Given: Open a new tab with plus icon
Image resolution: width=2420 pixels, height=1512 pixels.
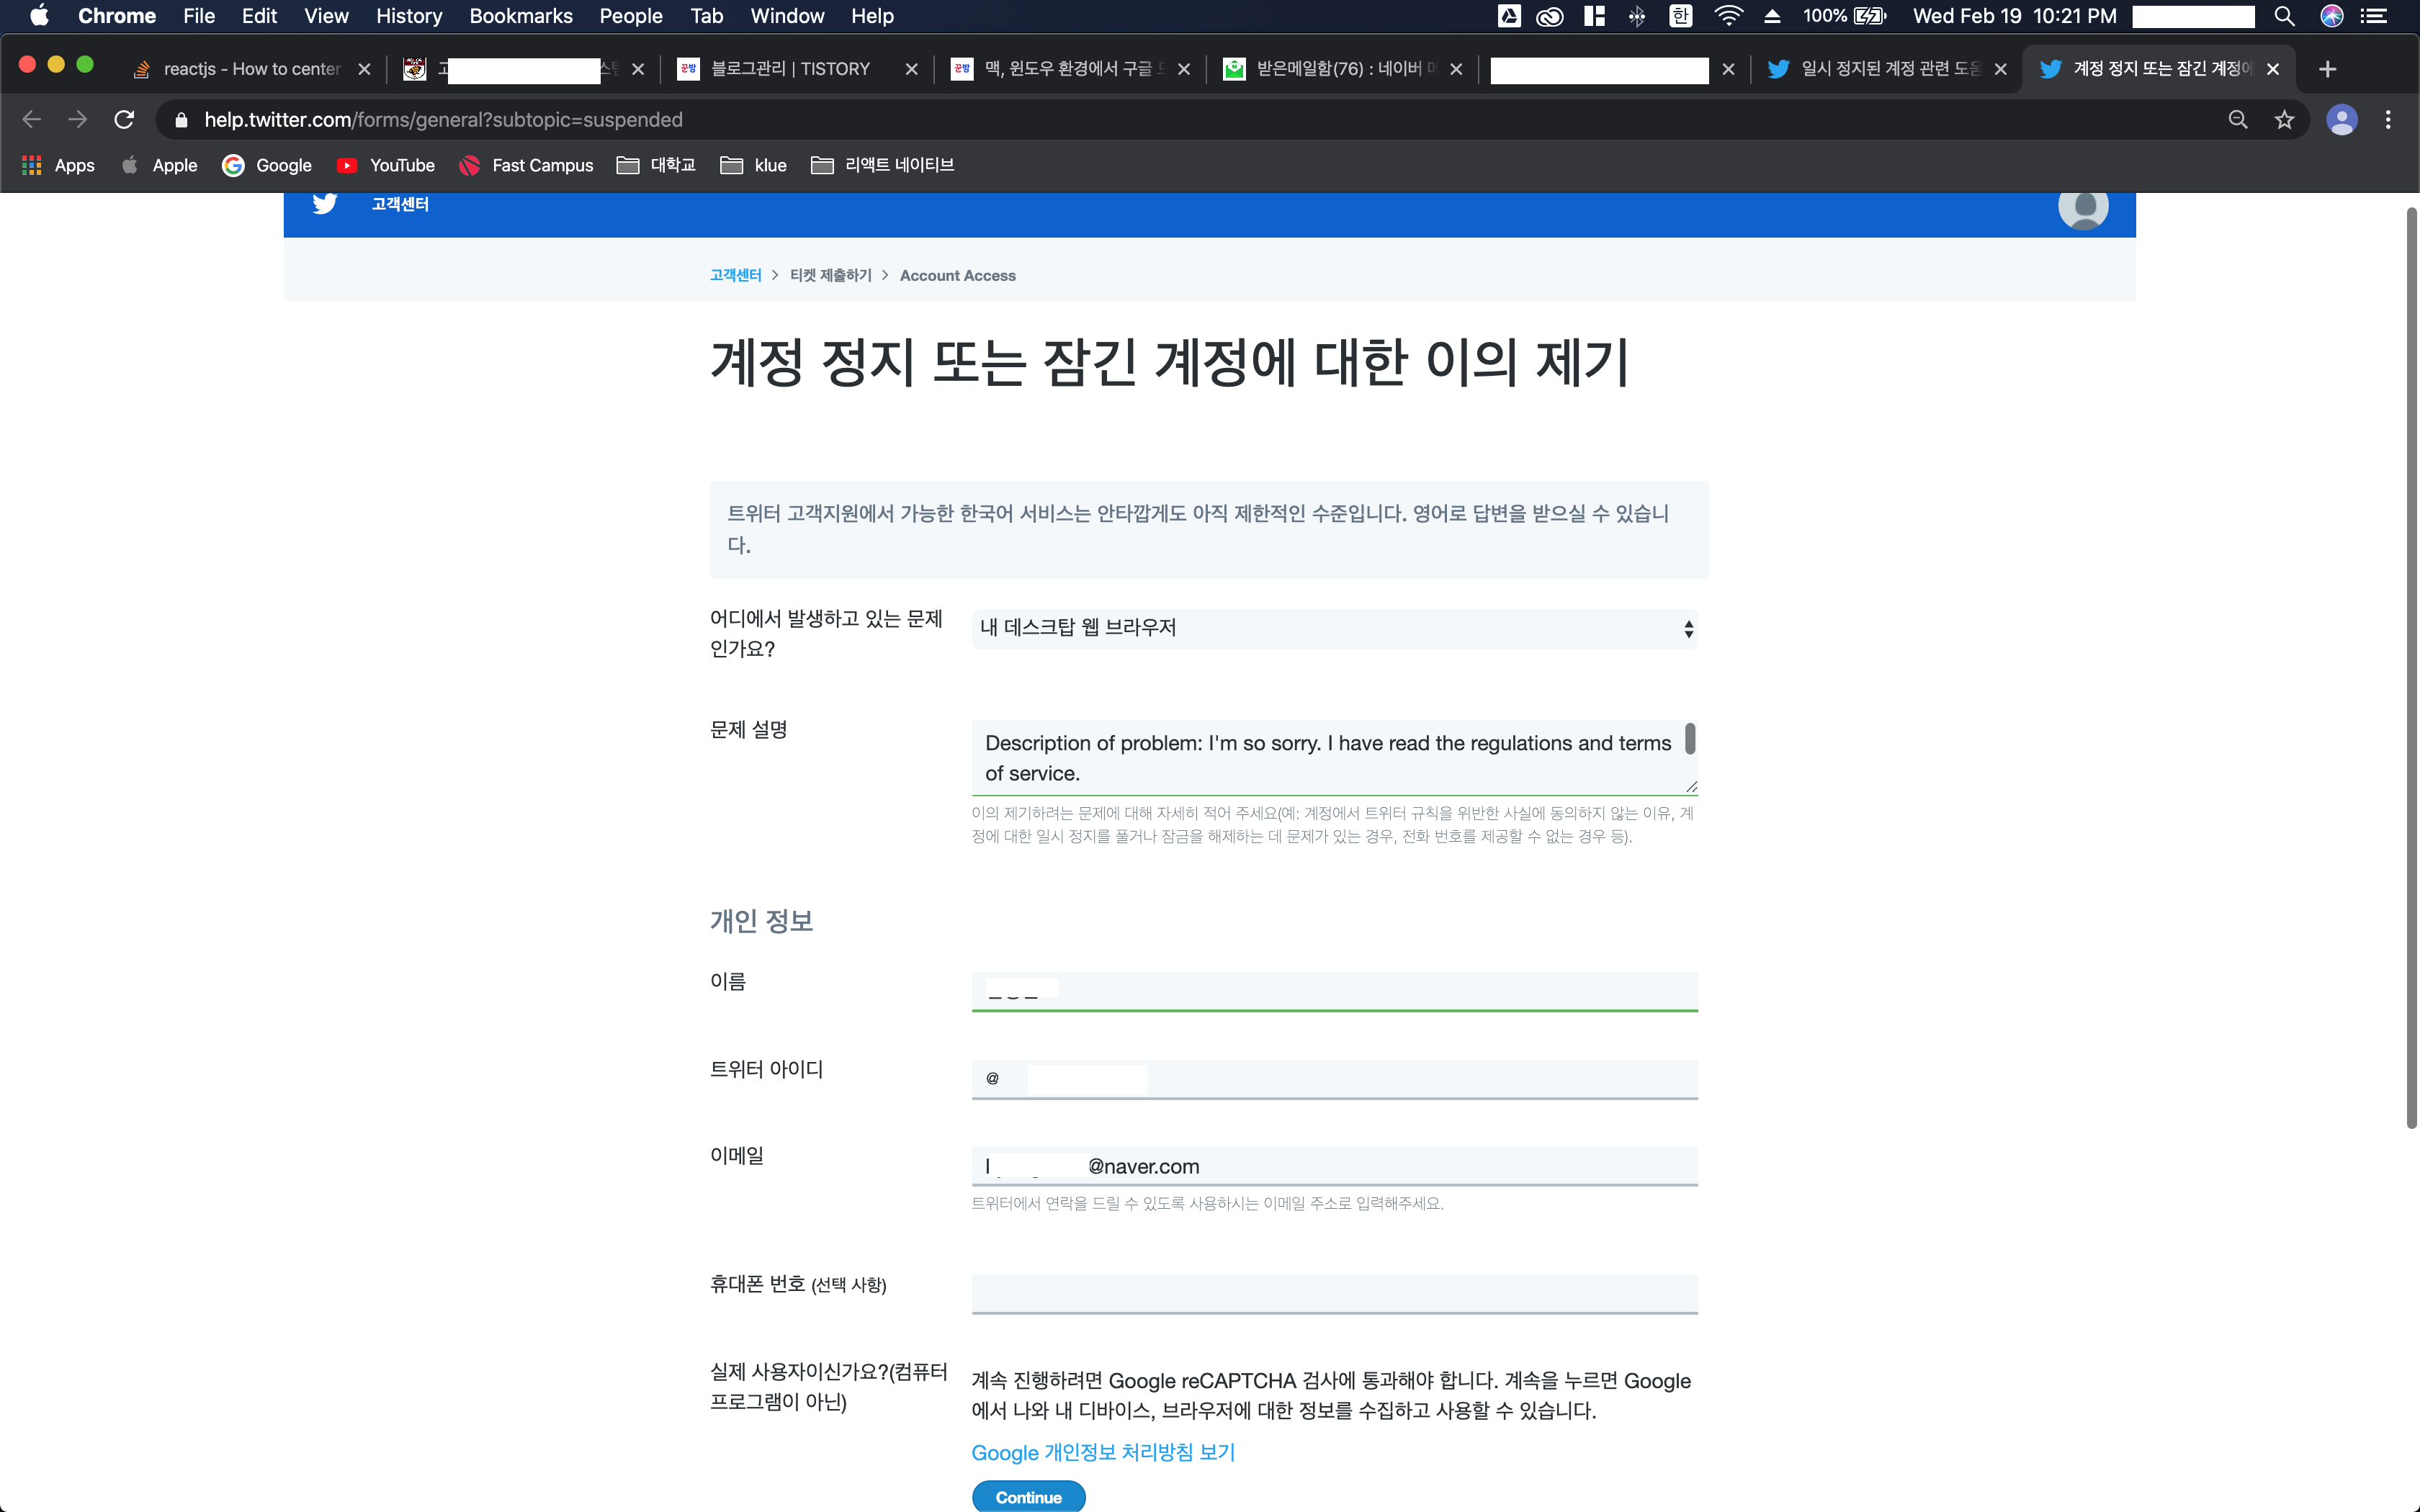Looking at the screenshot, I should click(2327, 69).
